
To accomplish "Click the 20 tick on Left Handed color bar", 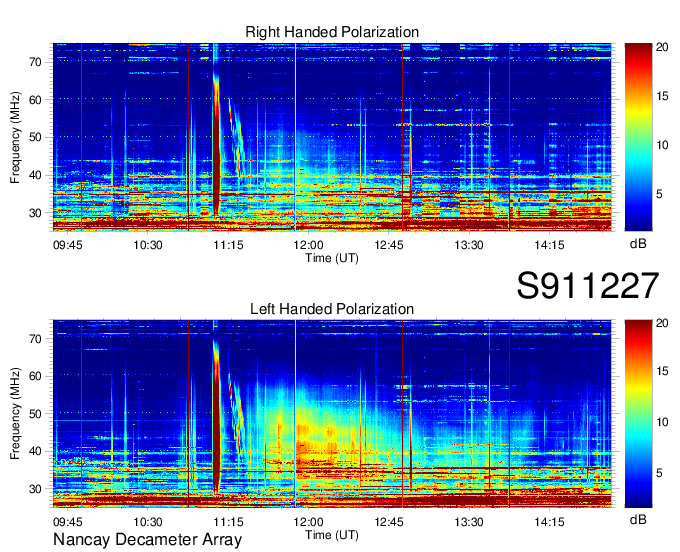I will (662, 323).
